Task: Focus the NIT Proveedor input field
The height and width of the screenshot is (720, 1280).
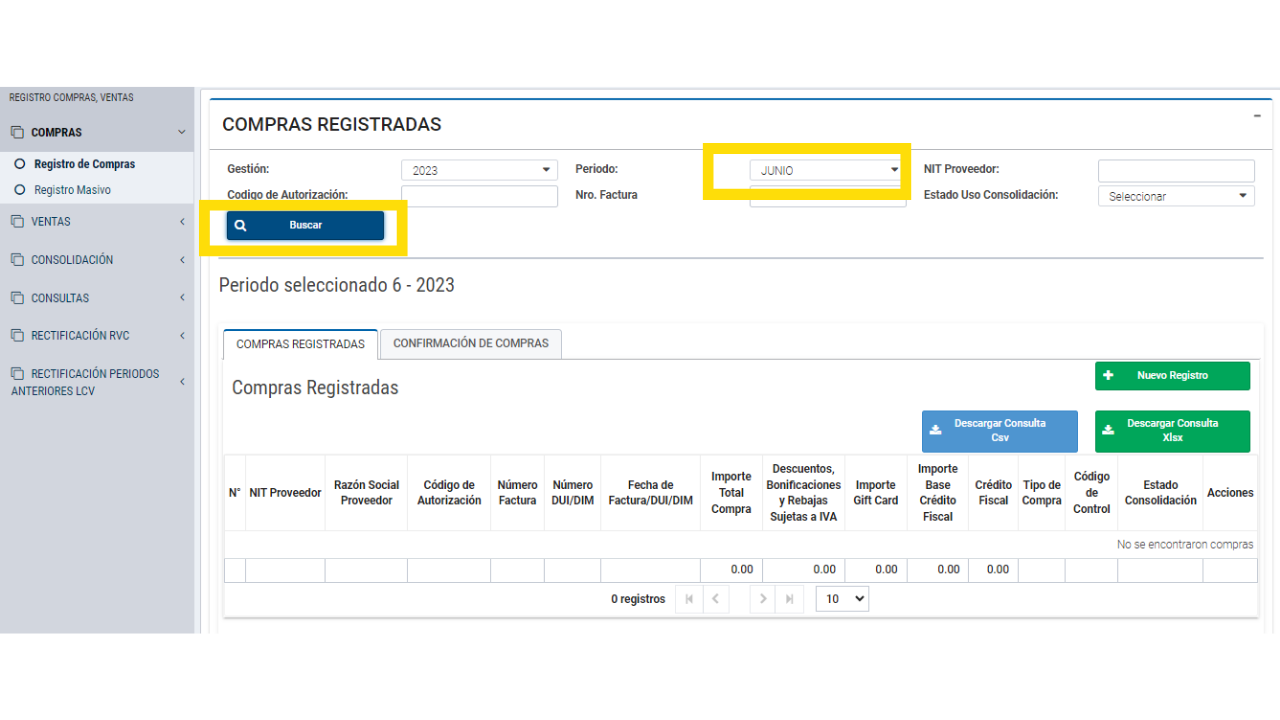Action: (1175, 171)
